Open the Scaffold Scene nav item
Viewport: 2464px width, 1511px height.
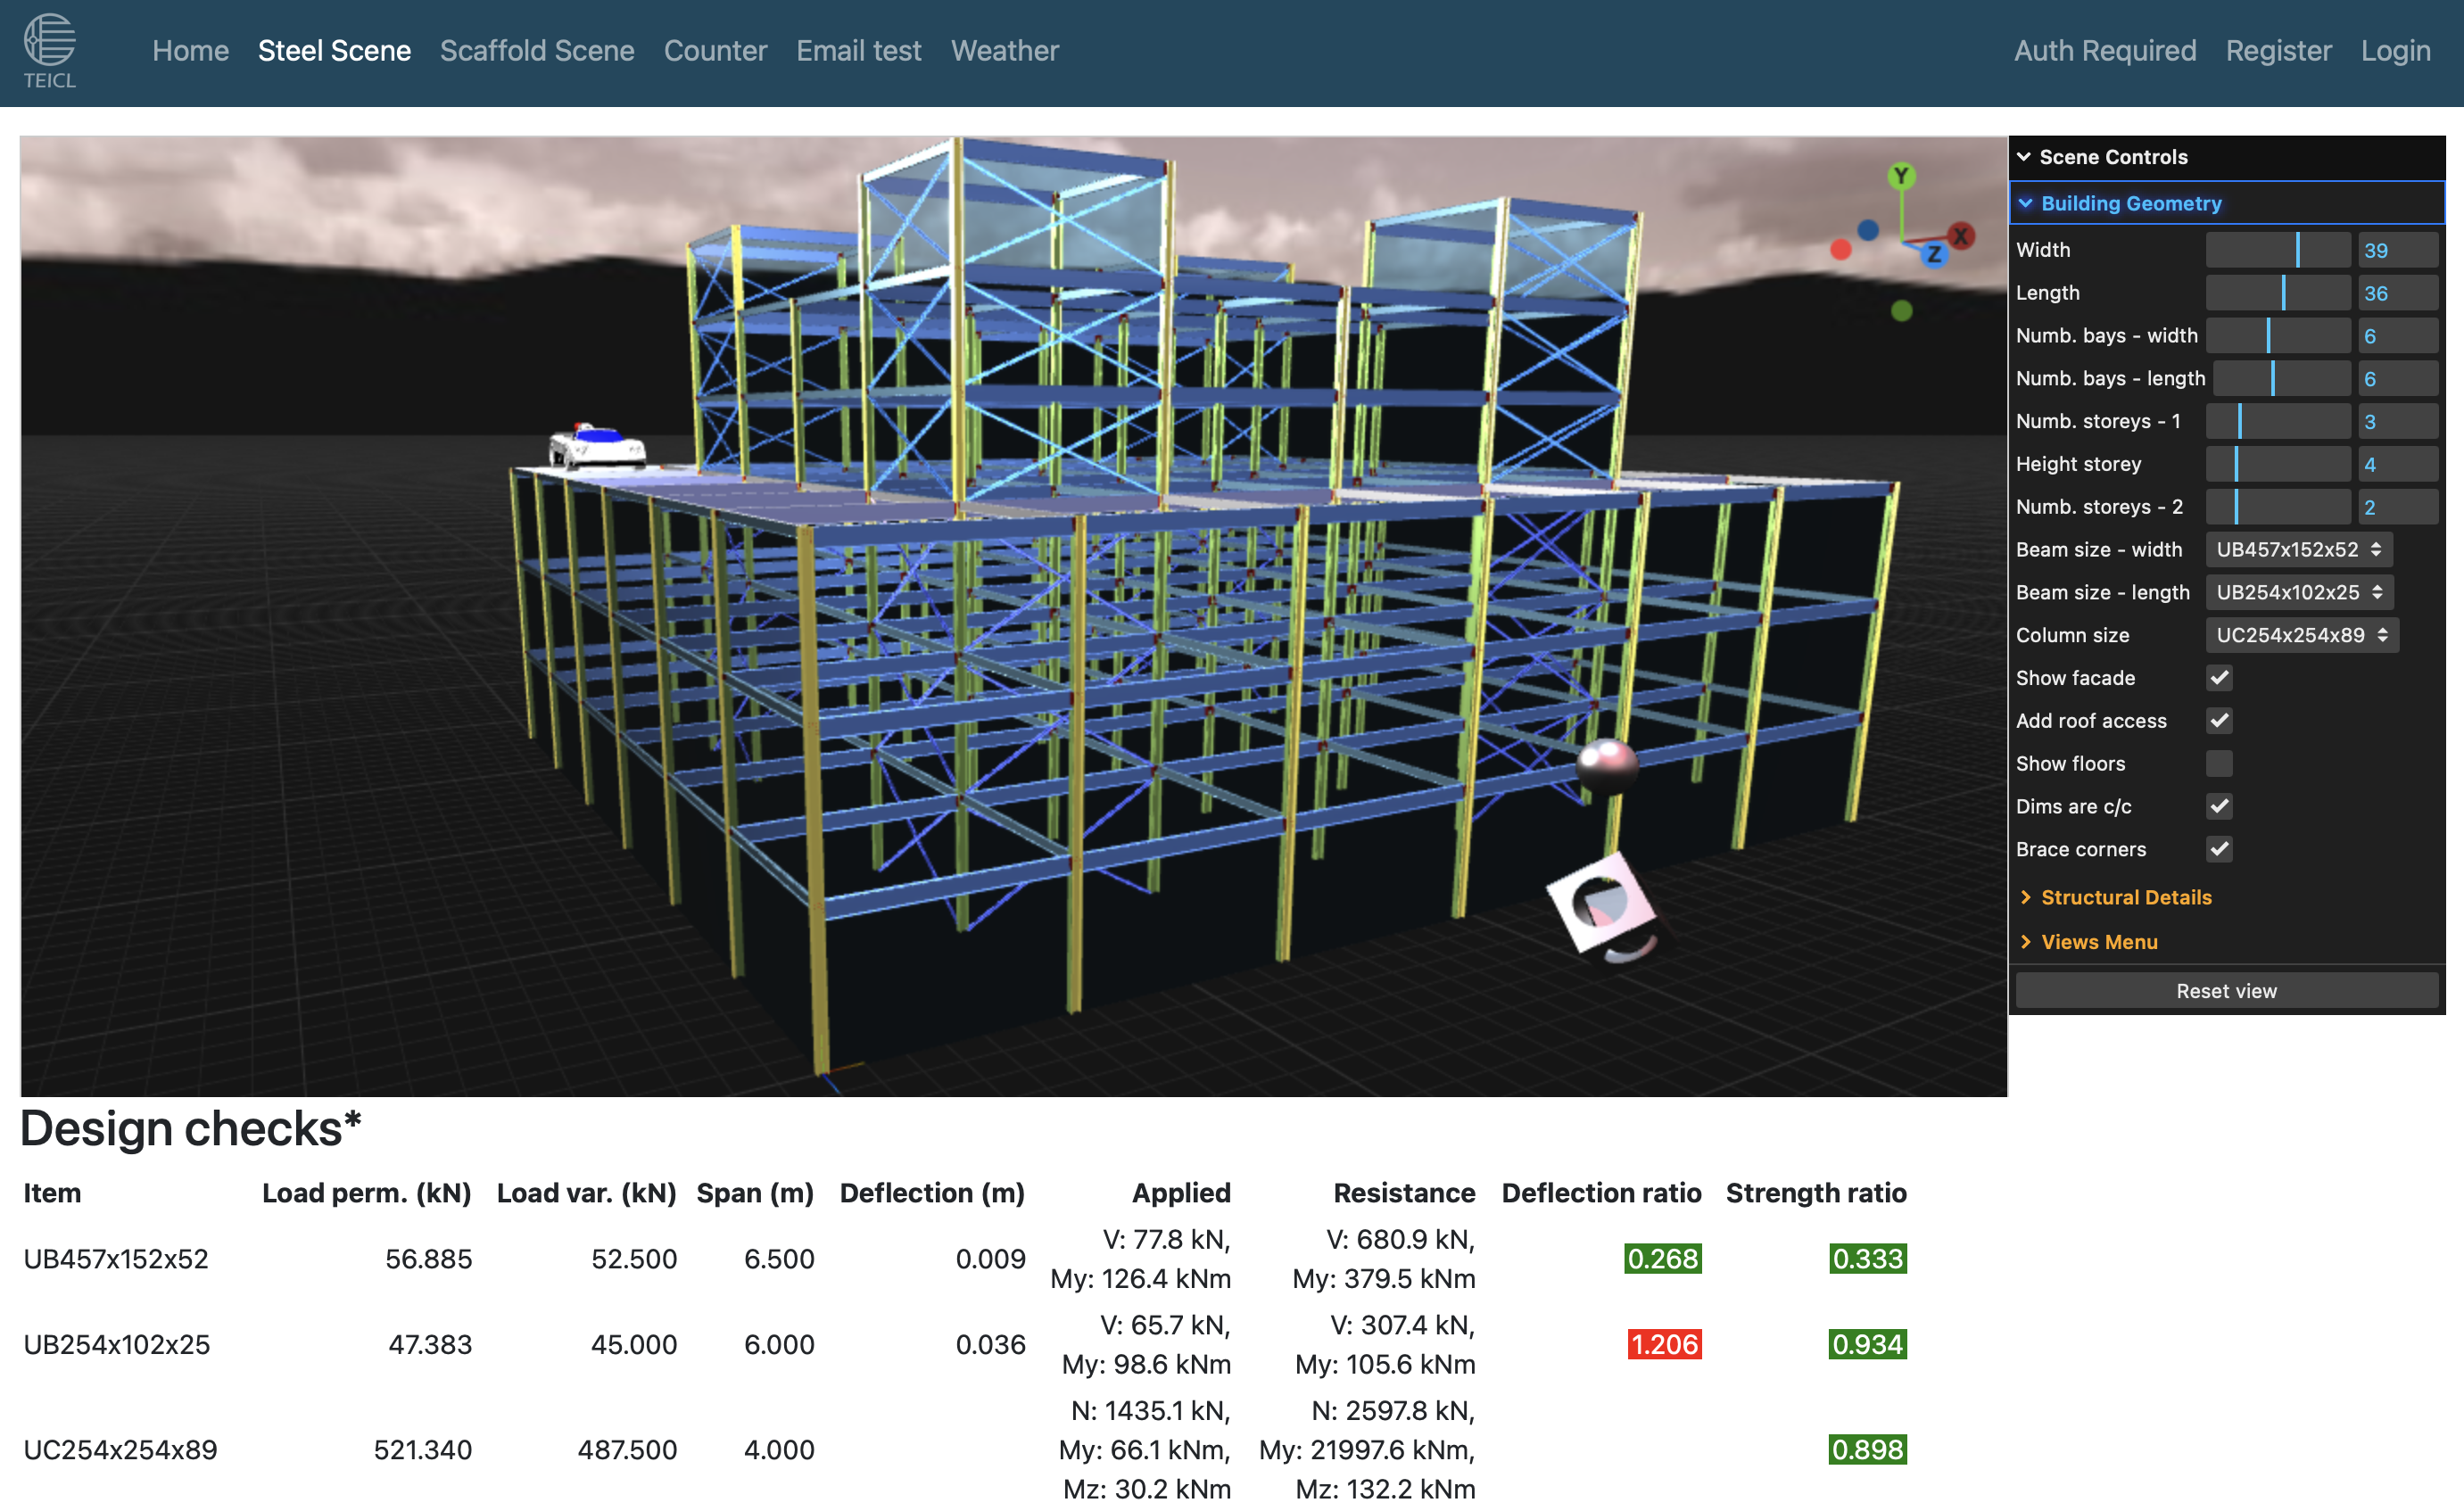click(x=537, y=51)
